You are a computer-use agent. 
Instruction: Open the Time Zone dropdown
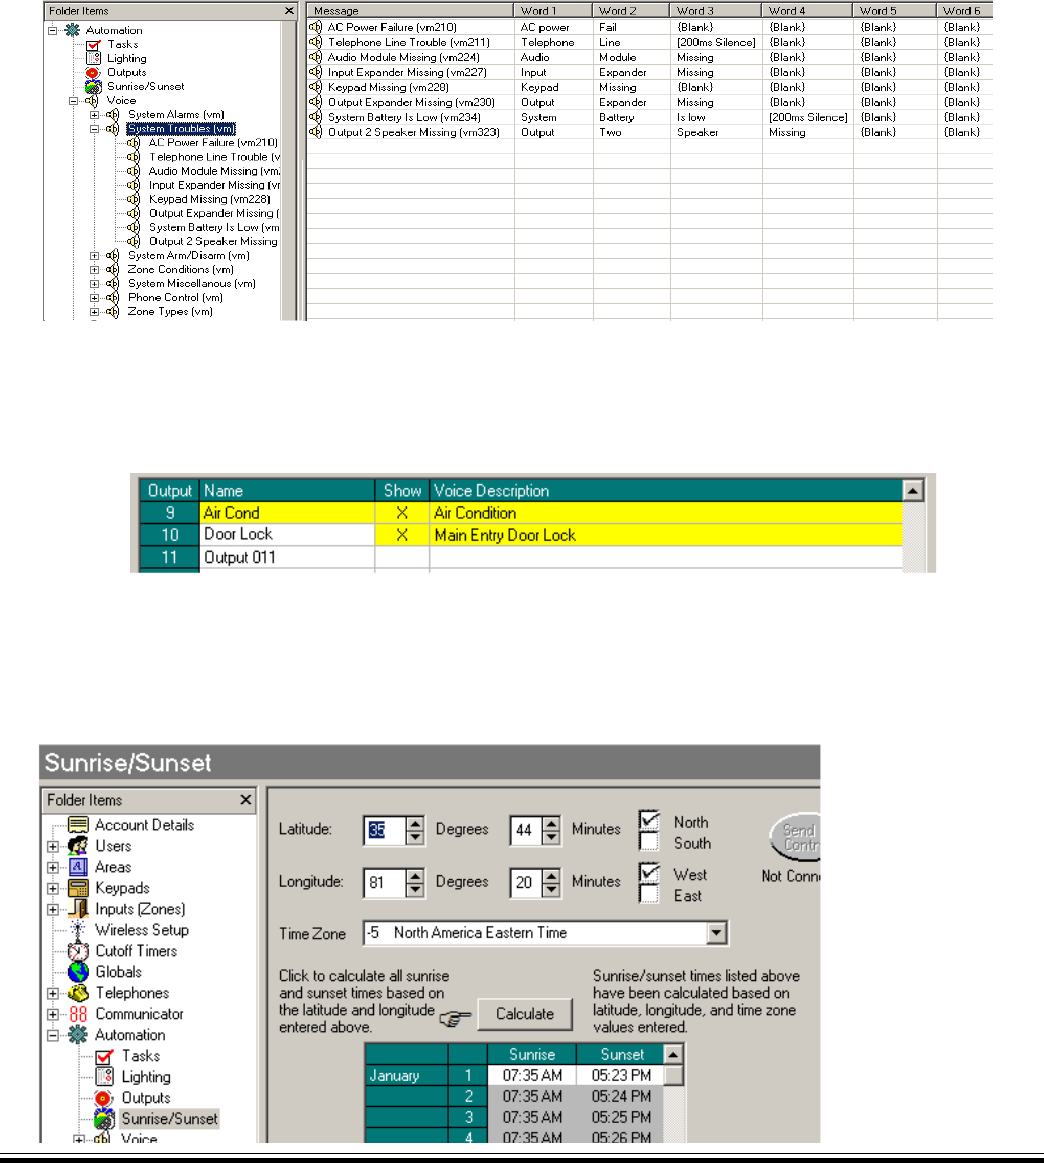pyautogui.click(x=716, y=932)
